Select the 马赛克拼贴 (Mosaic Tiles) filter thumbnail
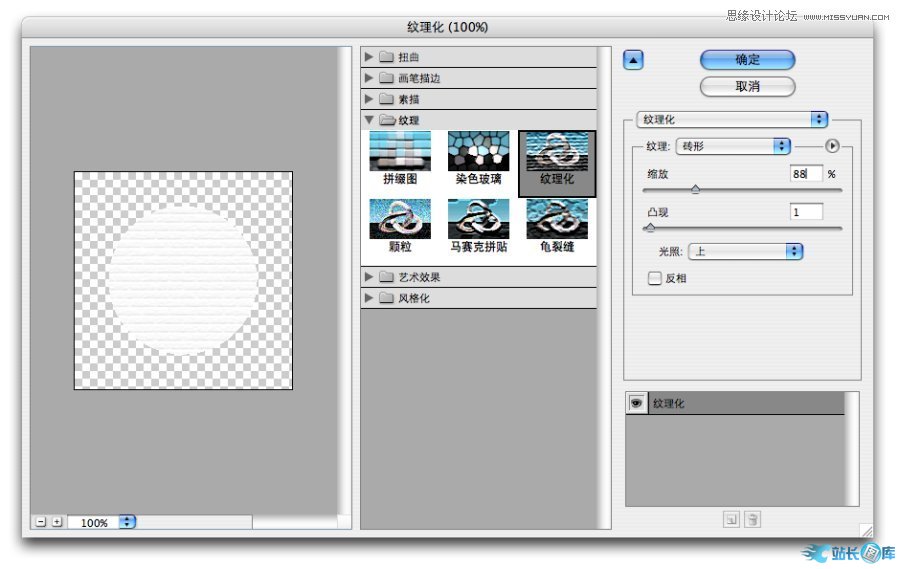This screenshot has height=569, width=900. click(x=478, y=219)
